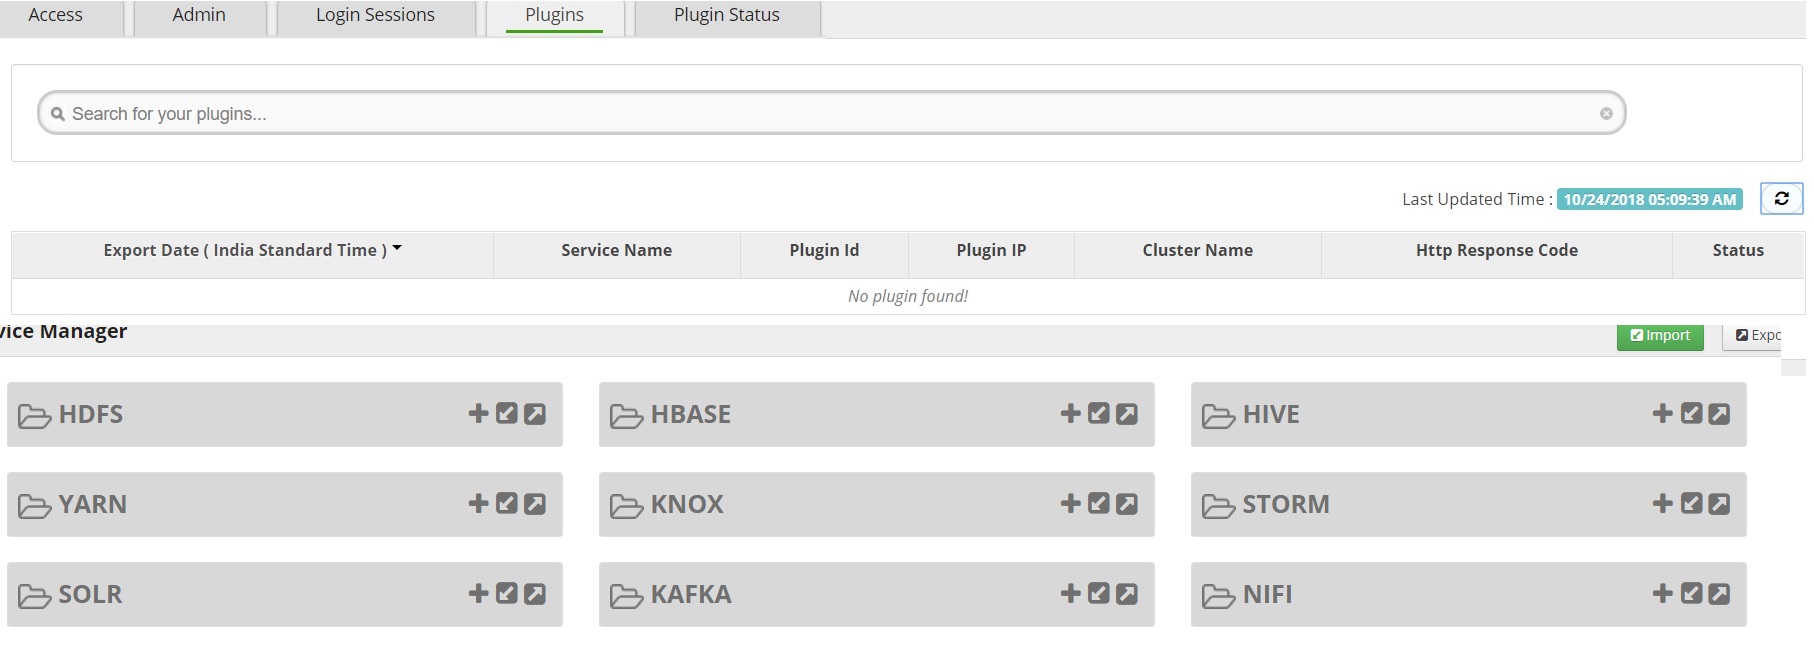Switch to the Plugin Status tab
The height and width of the screenshot is (648, 1814).
(726, 16)
